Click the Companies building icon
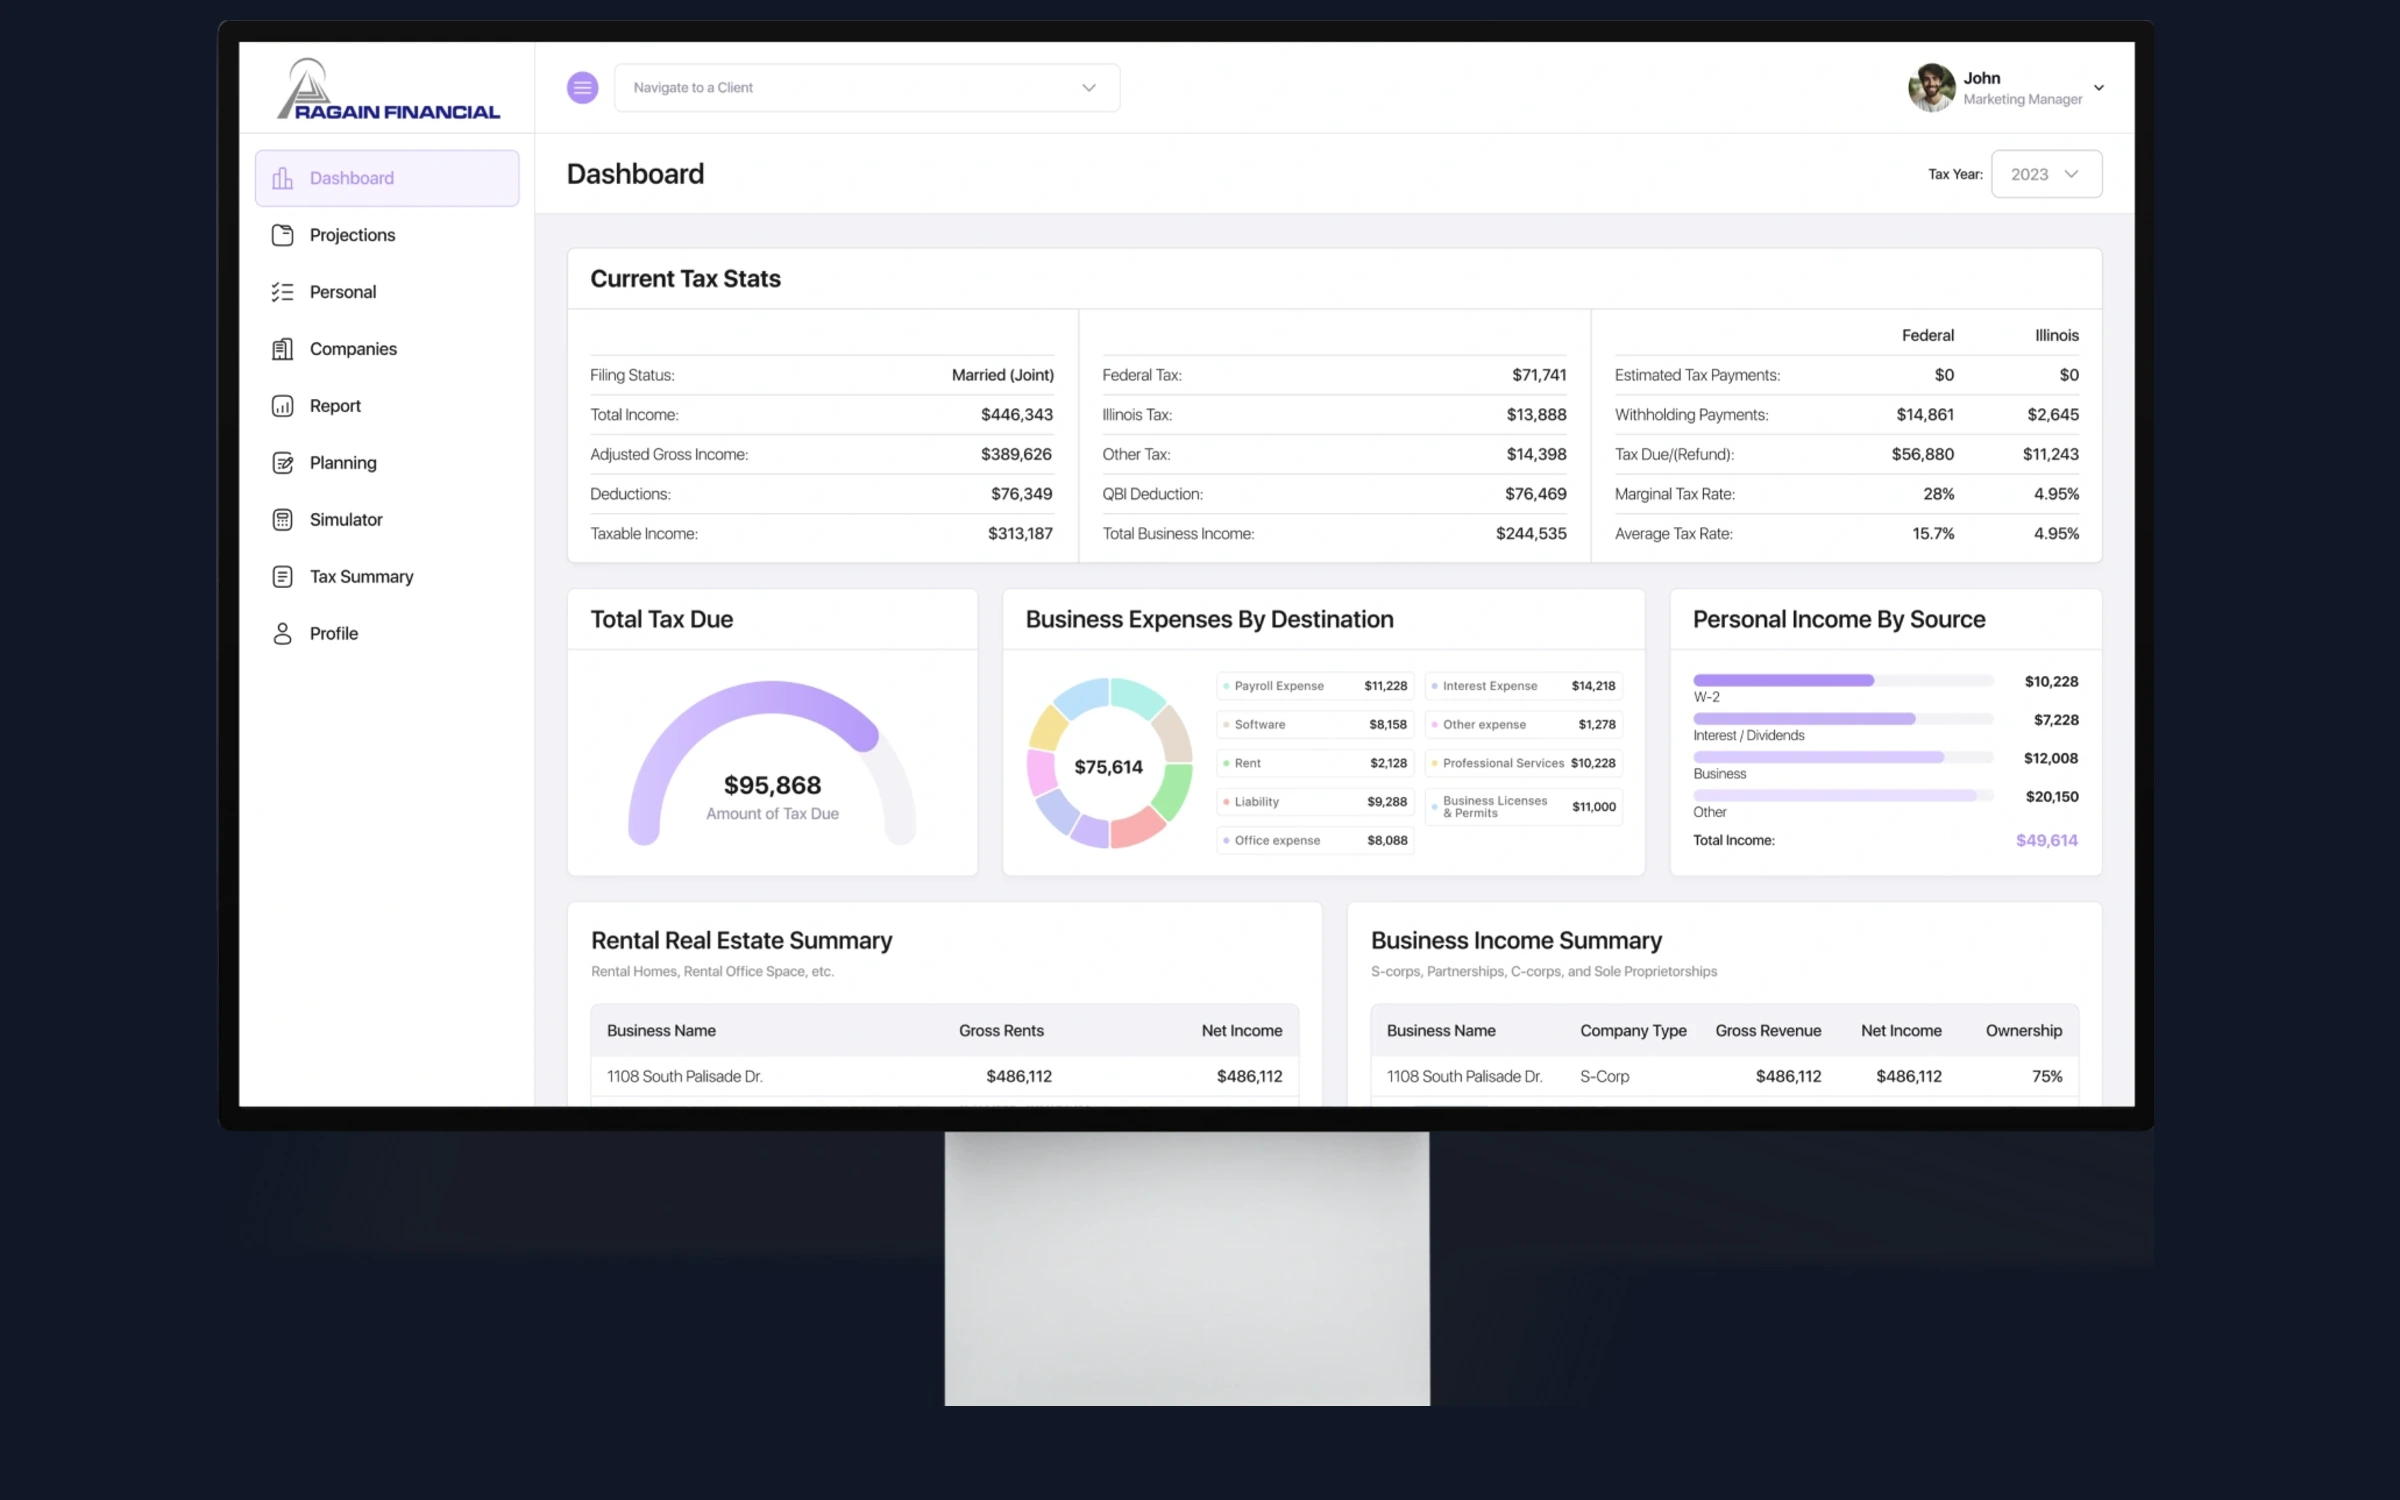This screenshot has height=1500, width=2400. 283,349
